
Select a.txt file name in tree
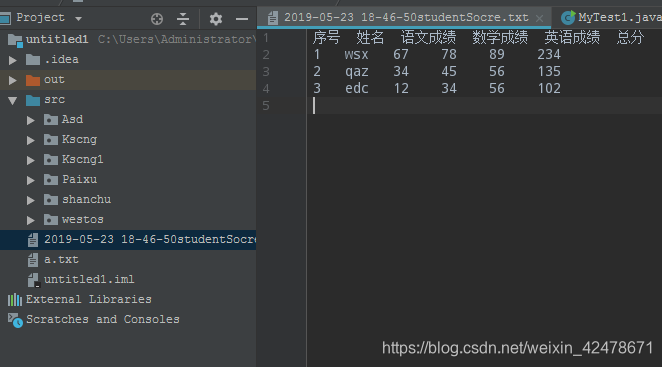coord(61,259)
